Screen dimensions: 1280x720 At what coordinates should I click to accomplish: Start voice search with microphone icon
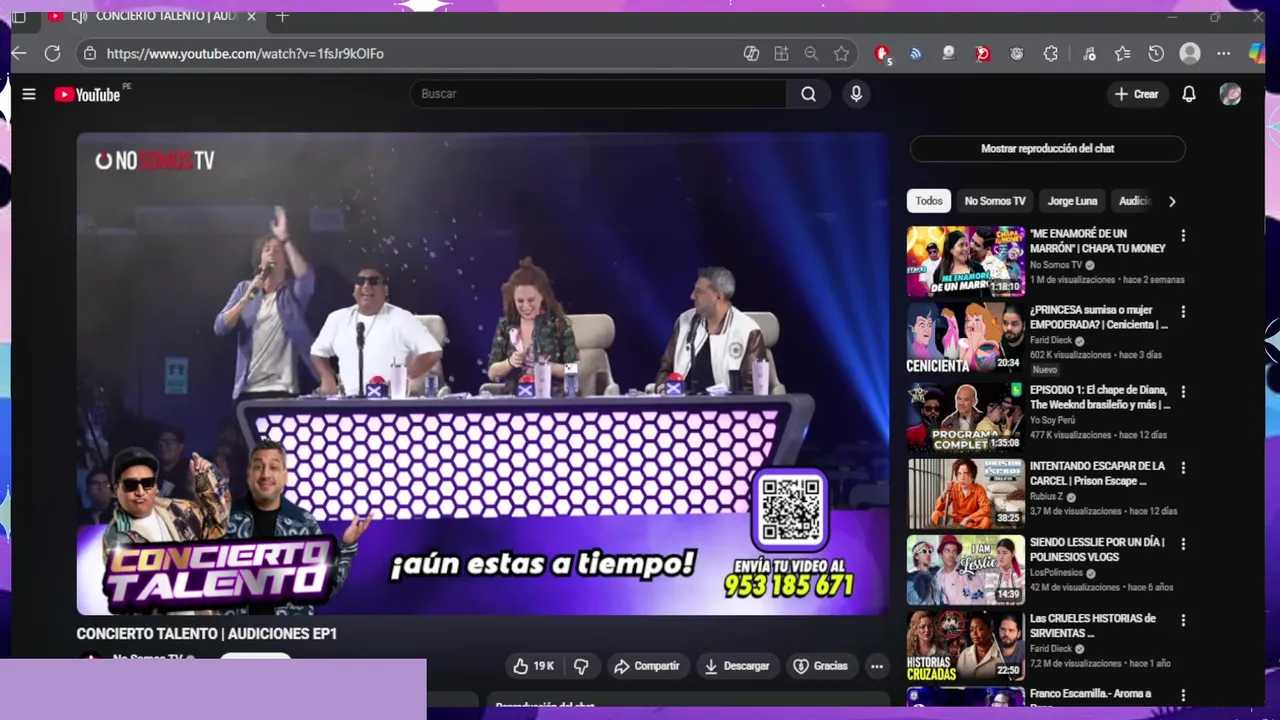[x=855, y=94]
